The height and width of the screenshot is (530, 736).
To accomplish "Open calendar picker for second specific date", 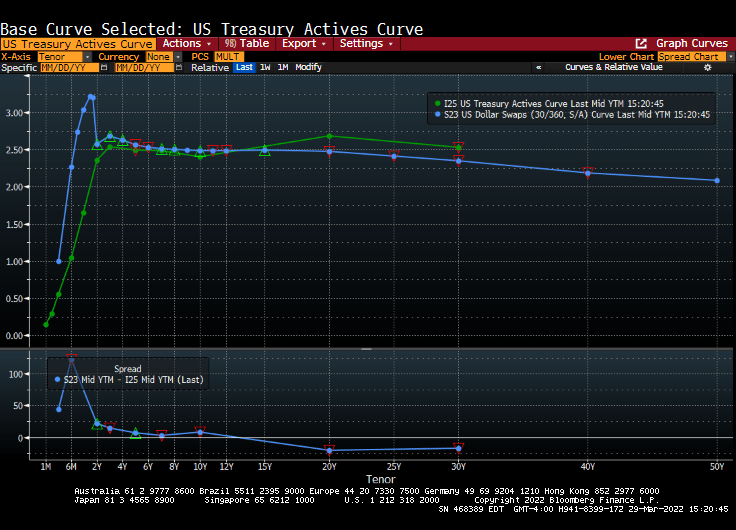I will (x=179, y=68).
